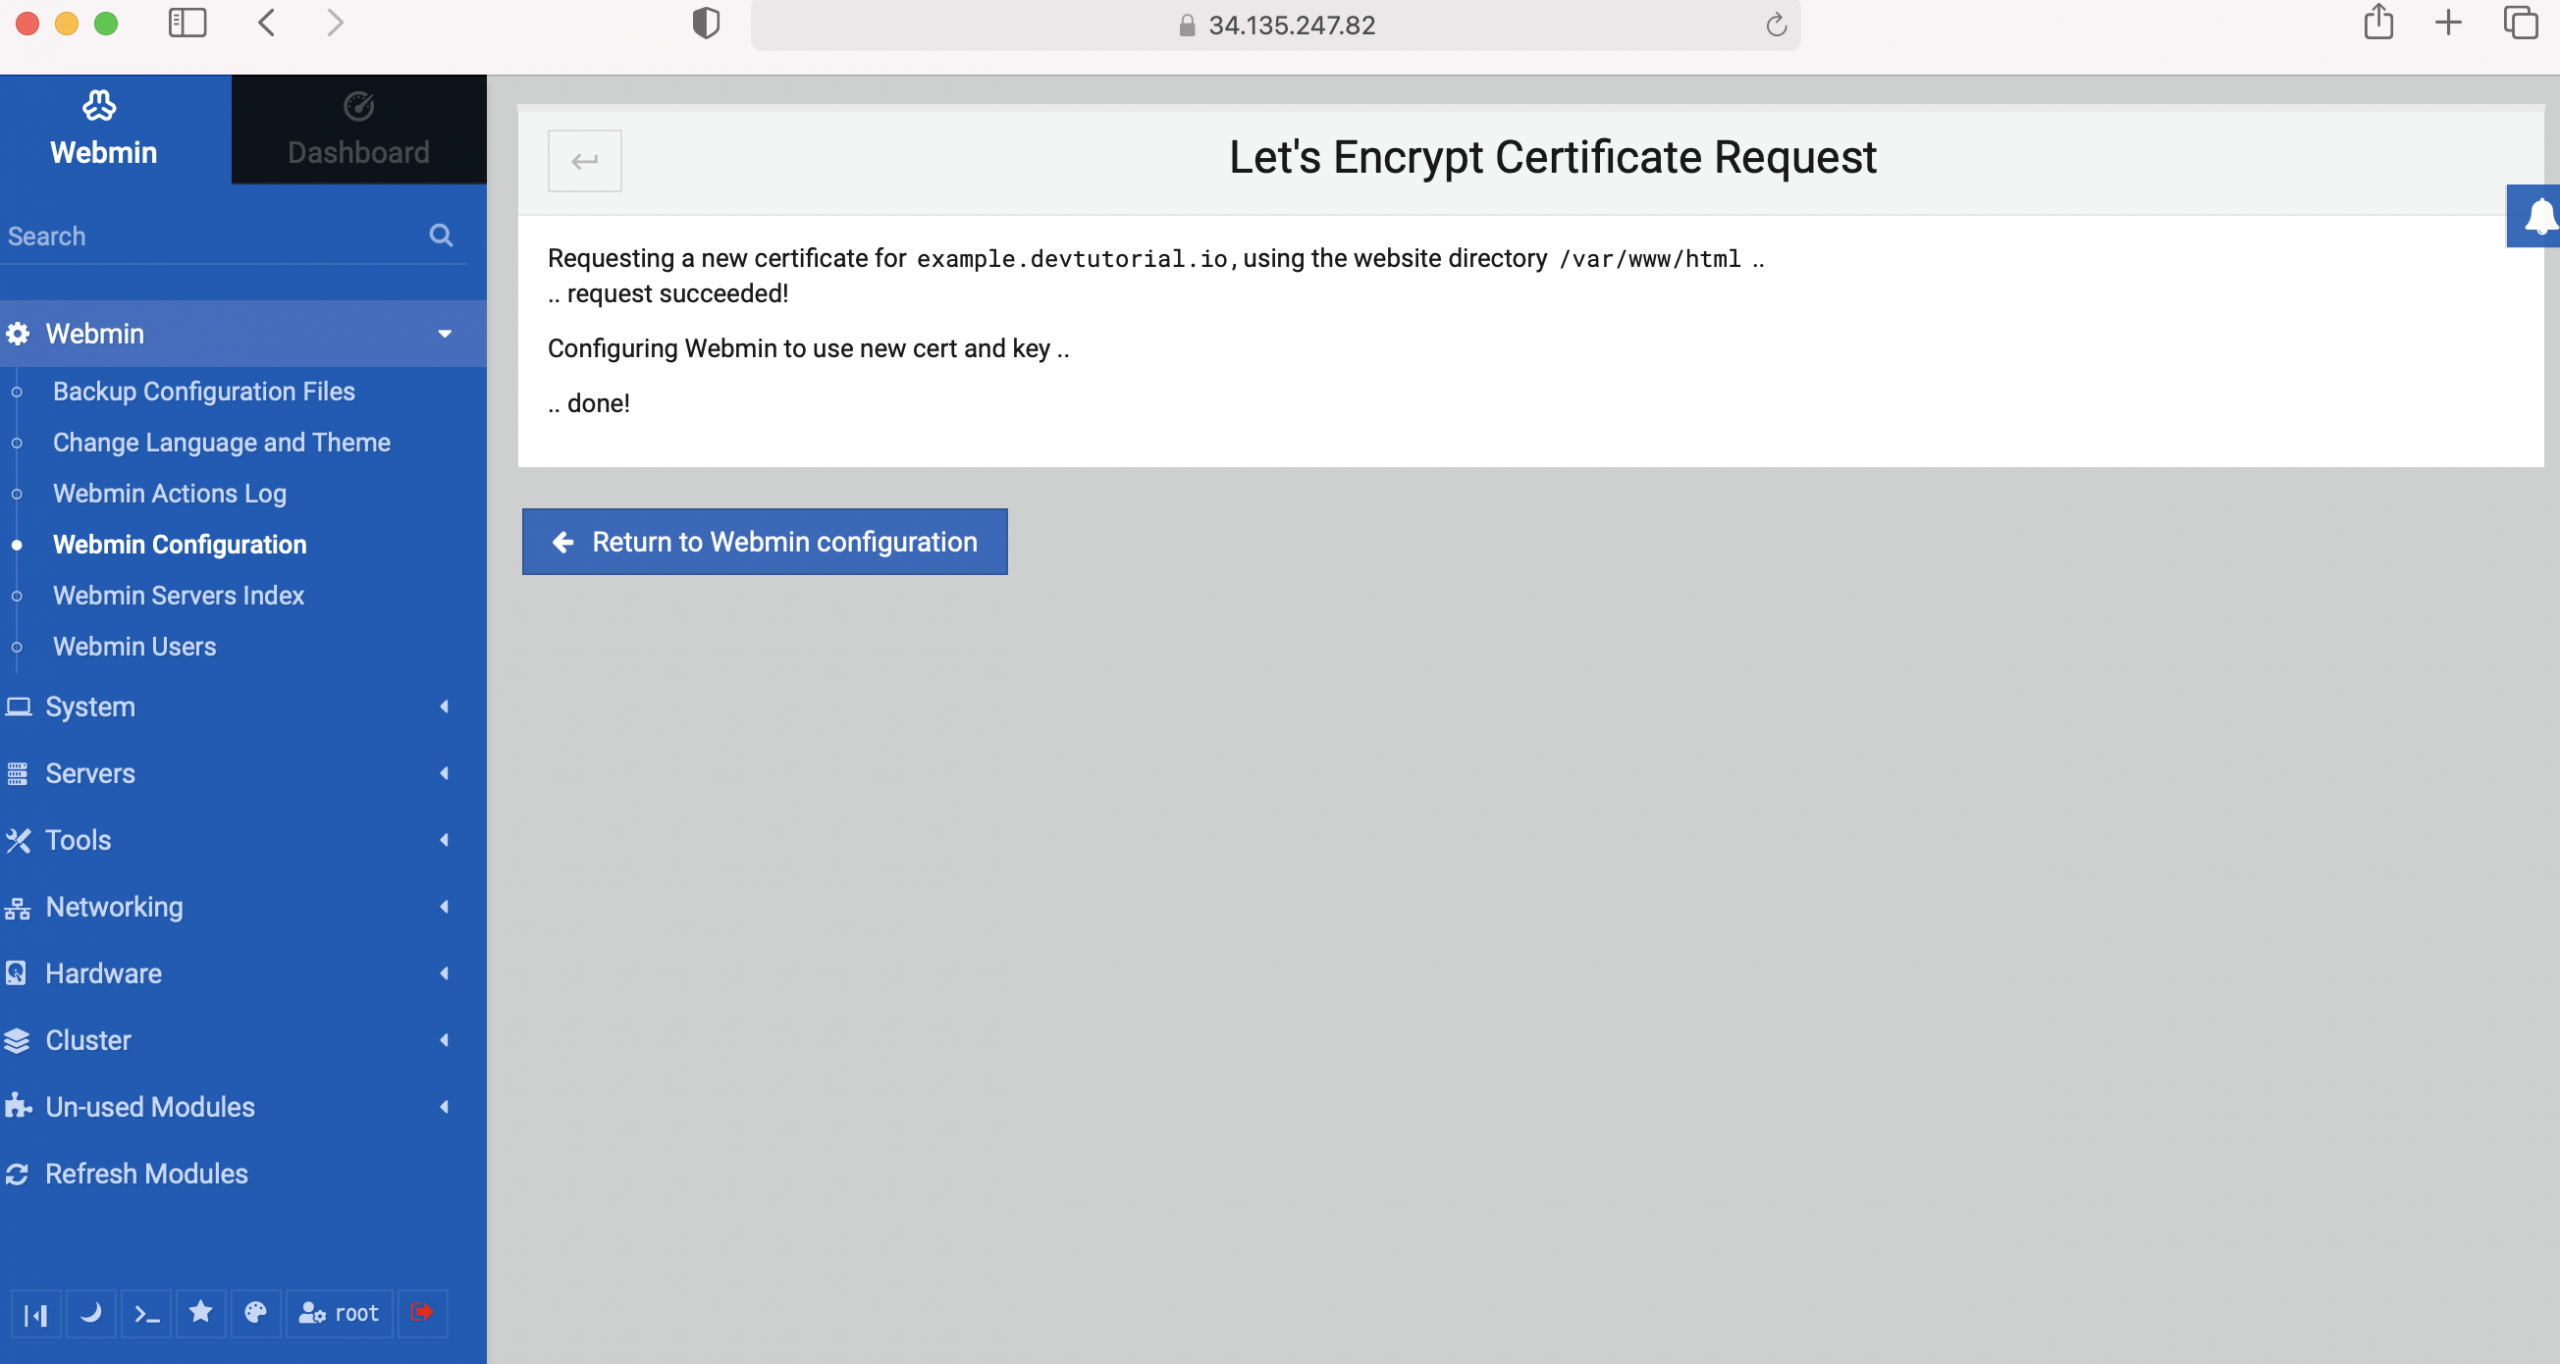
Task: Toggle the dark mode moon icon
Action: coord(90,1313)
